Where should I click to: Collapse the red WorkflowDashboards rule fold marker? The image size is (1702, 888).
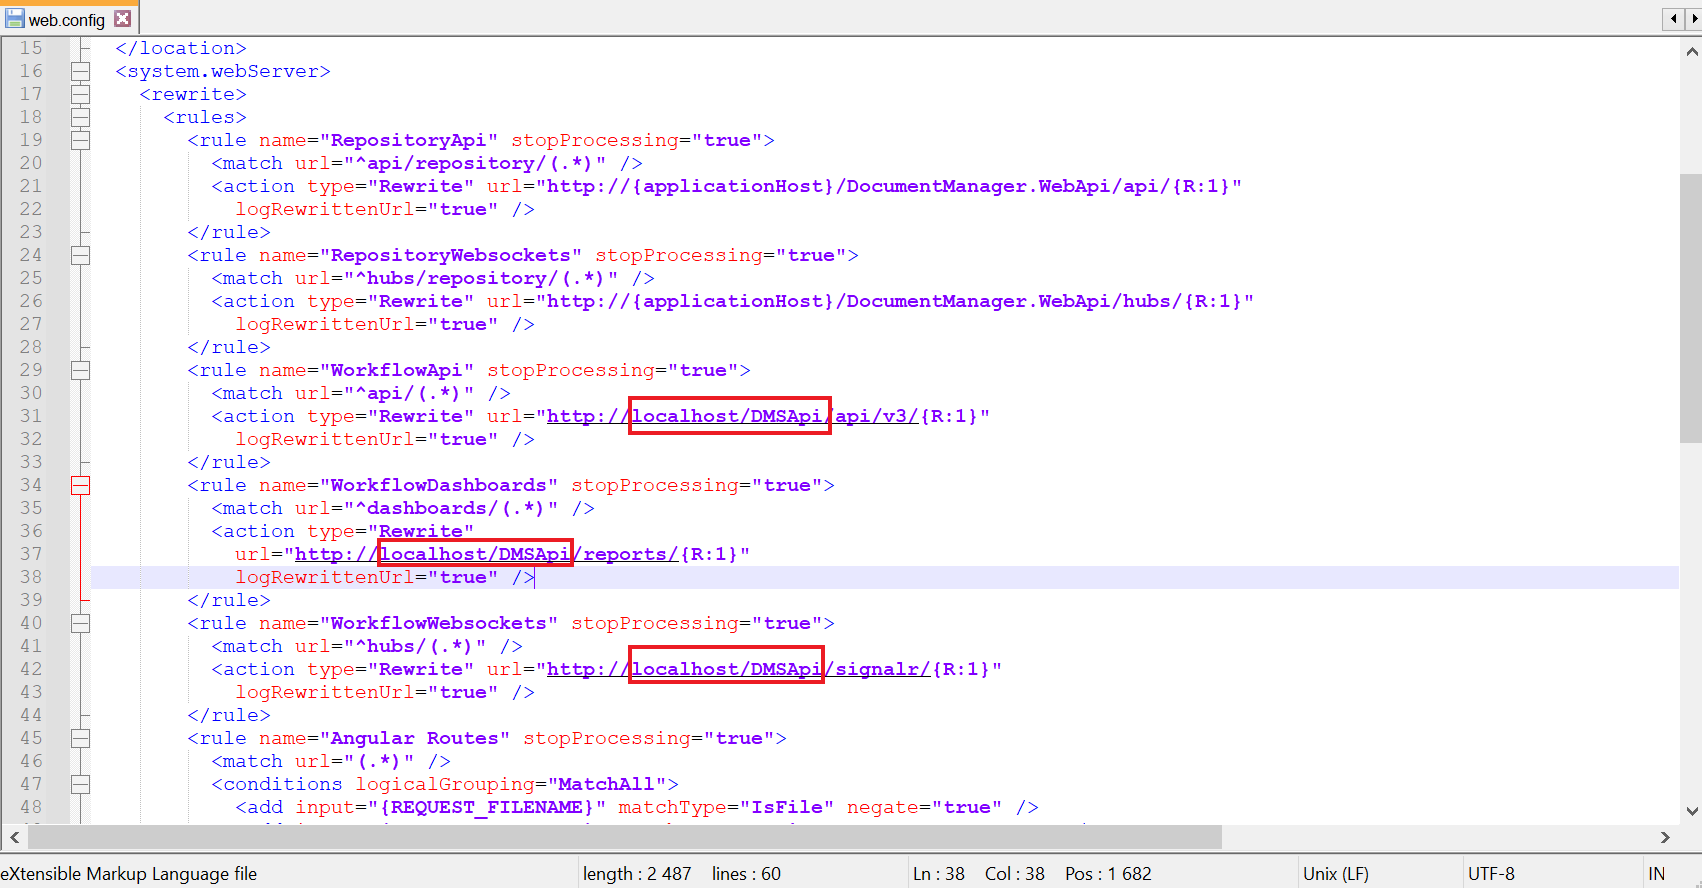[x=80, y=485]
